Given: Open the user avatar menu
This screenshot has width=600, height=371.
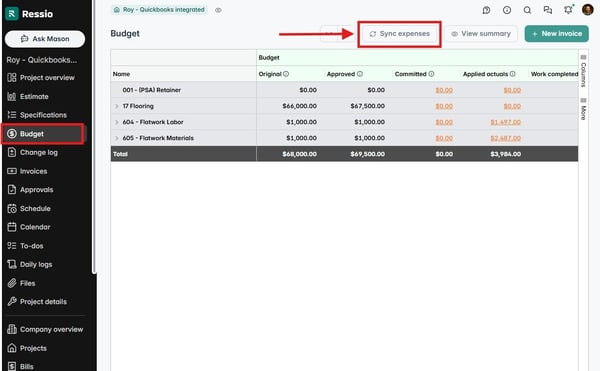Looking at the screenshot, I should point(587,10).
